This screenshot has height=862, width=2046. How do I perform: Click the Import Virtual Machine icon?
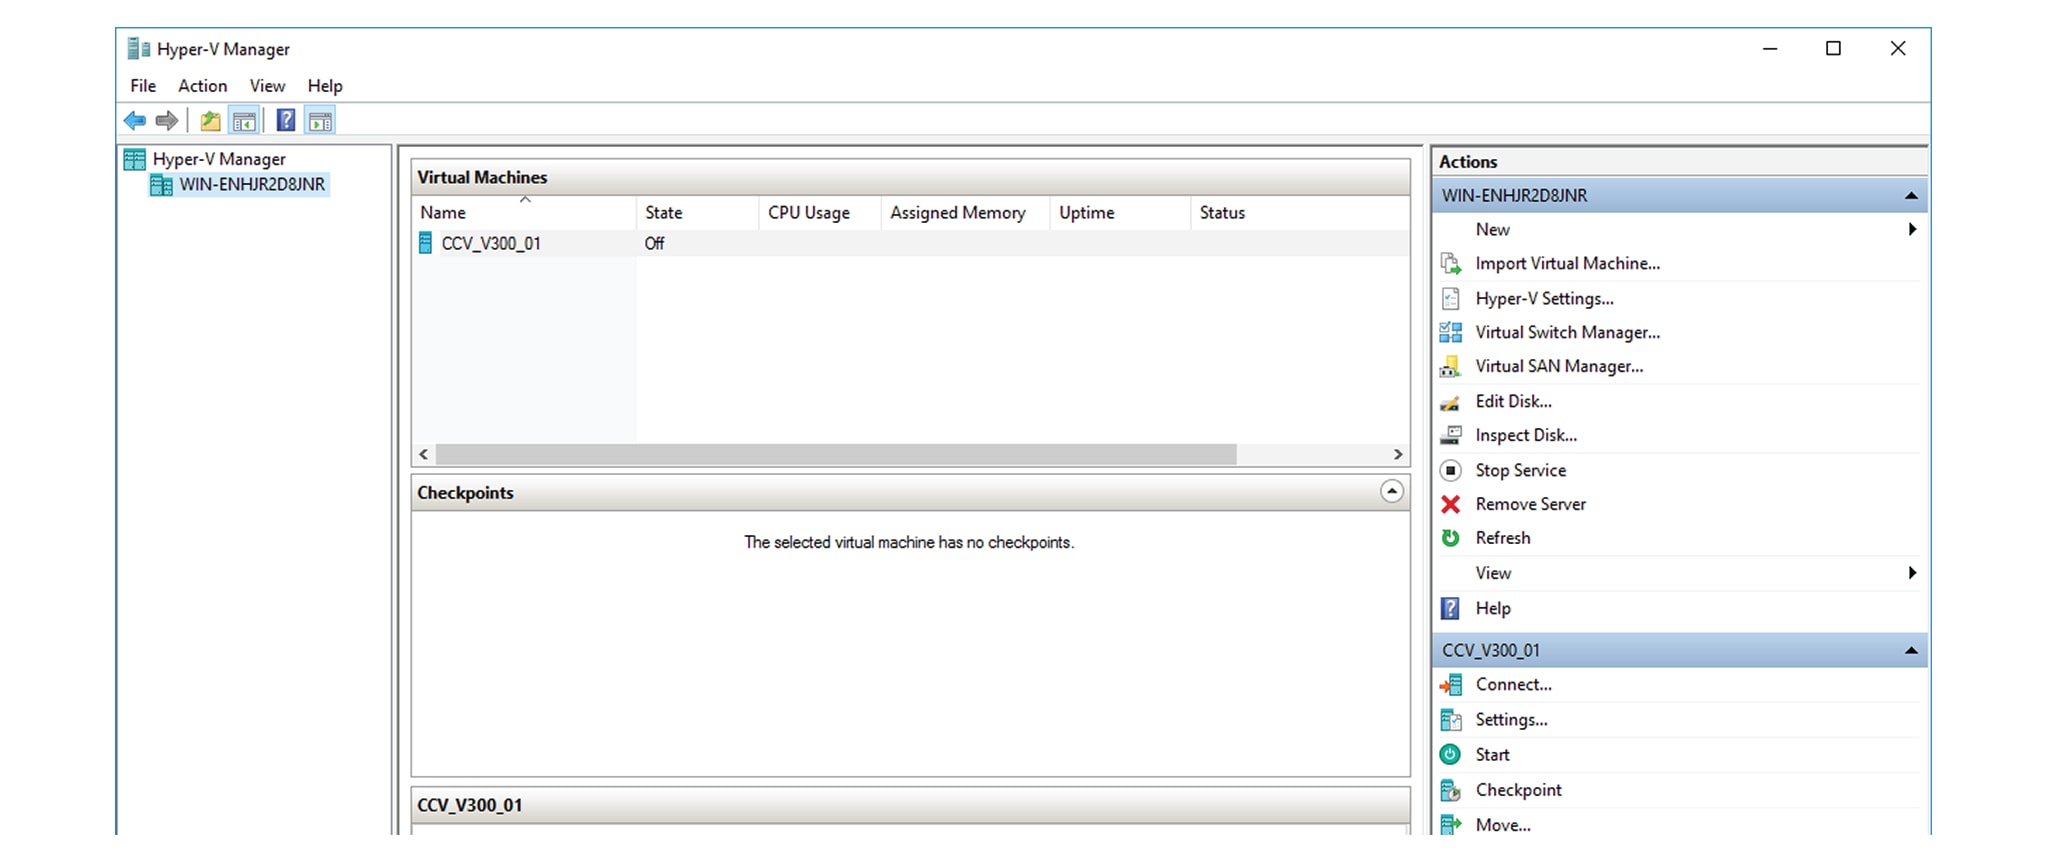(1450, 264)
